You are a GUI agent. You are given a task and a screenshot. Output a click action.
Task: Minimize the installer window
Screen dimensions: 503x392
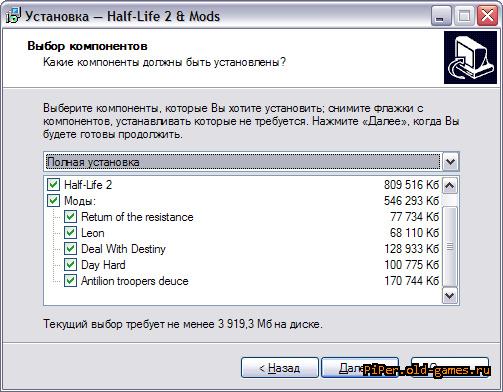[441, 16]
